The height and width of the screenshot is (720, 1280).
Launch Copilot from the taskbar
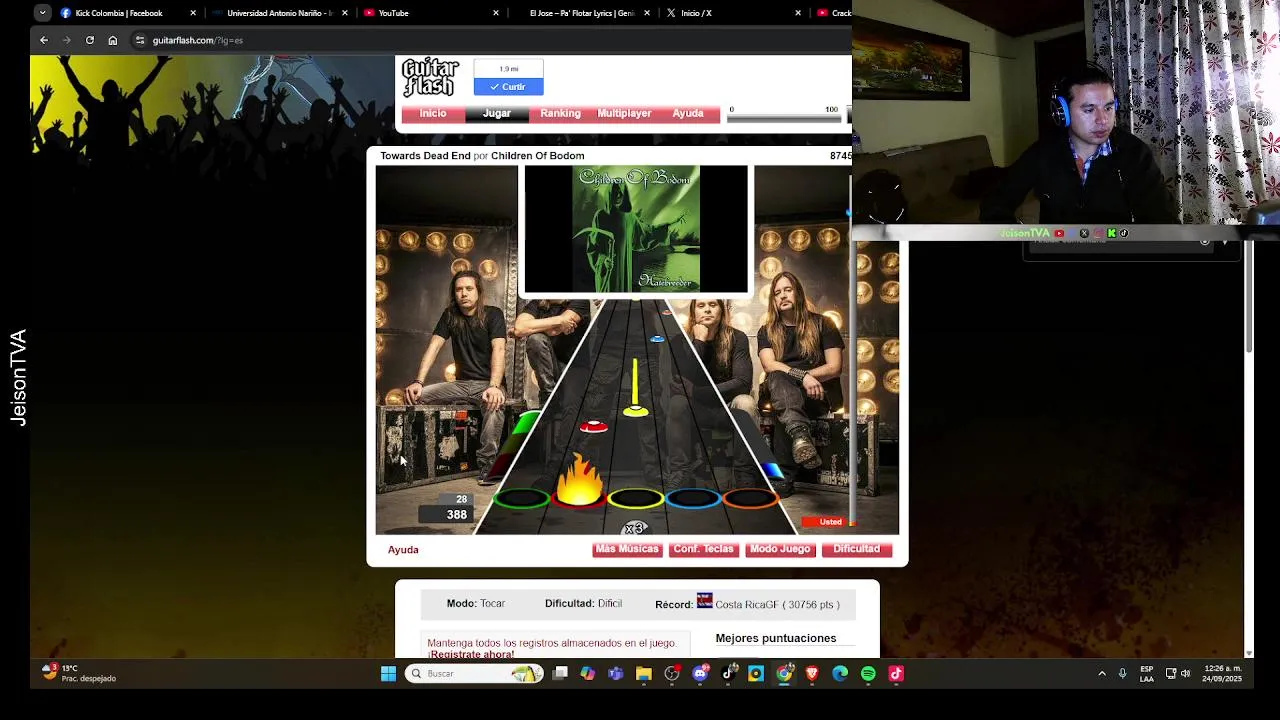click(588, 674)
